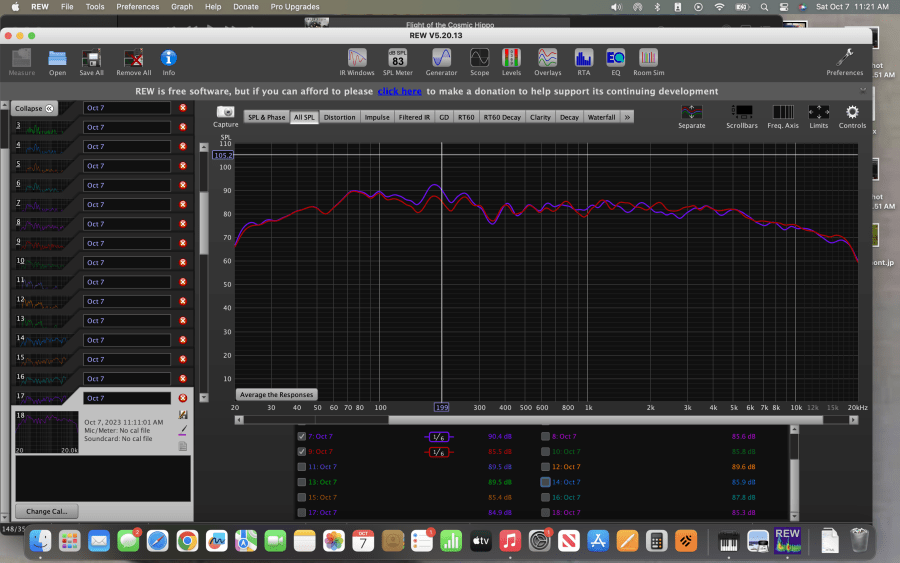Click frequency scrollbar right arrow

[854, 420]
